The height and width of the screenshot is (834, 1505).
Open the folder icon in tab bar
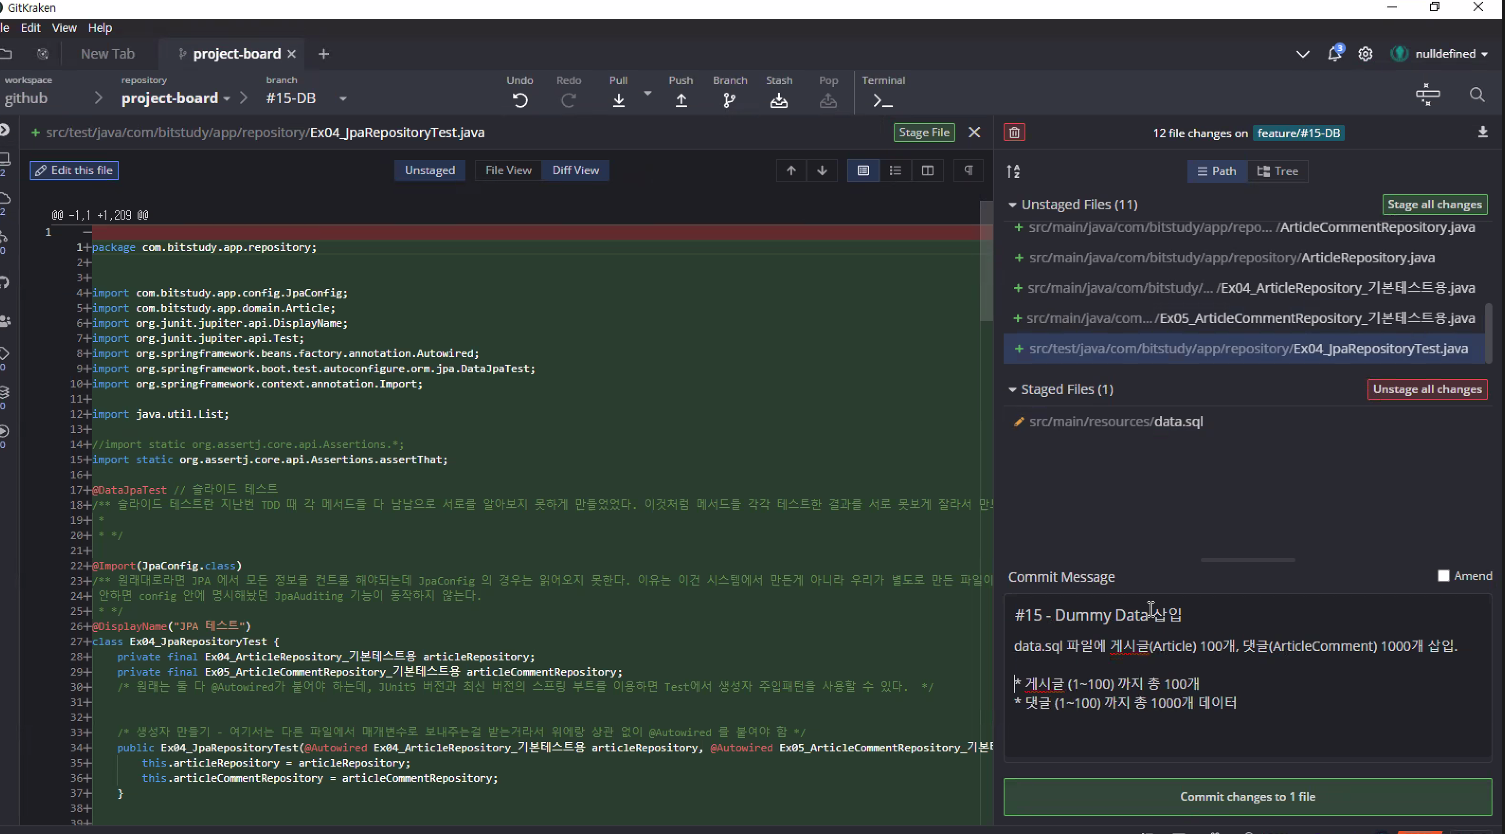(x=6, y=54)
